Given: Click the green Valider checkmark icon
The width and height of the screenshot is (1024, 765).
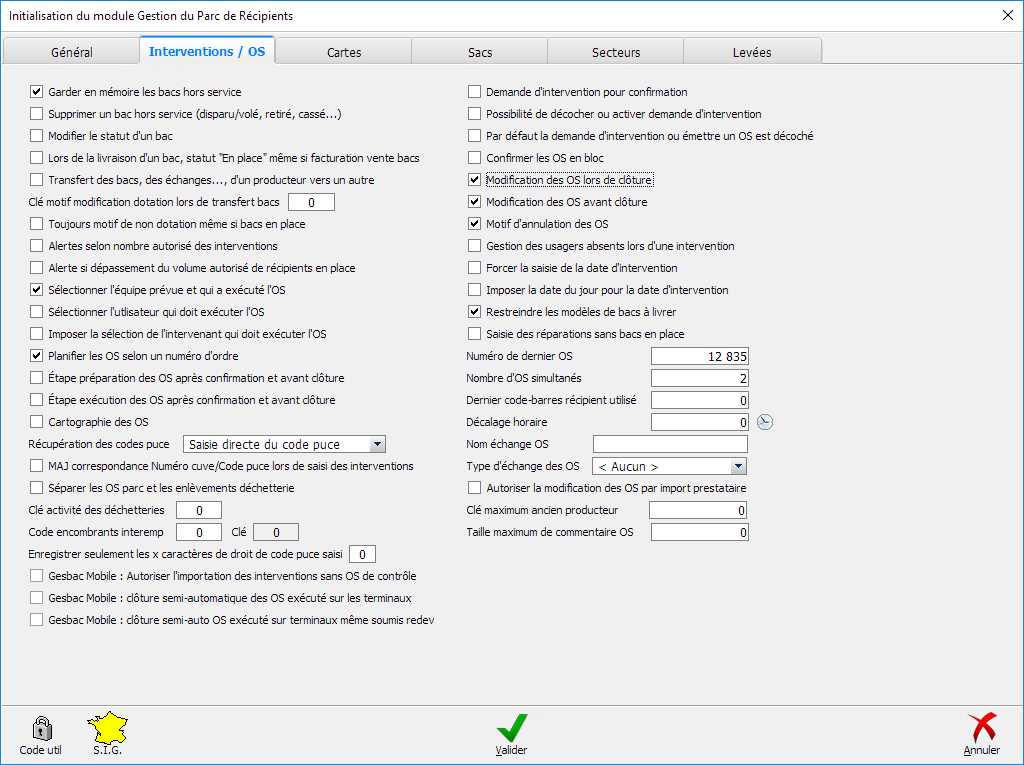Looking at the screenshot, I should [x=511, y=728].
